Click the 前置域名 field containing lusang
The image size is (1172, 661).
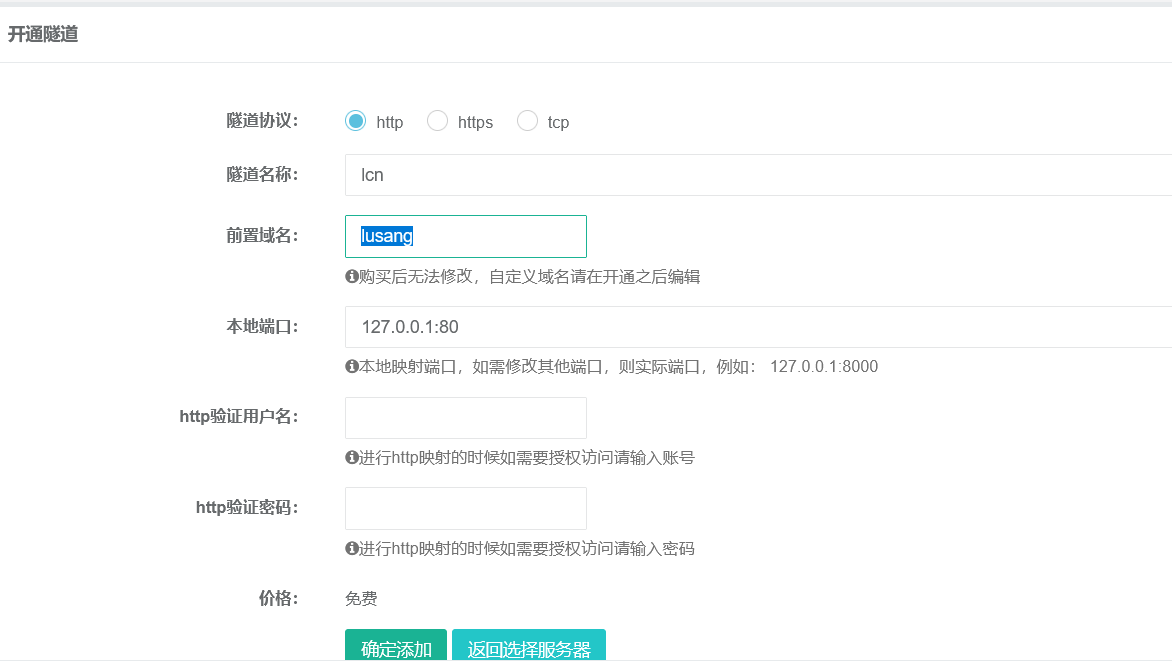click(466, 236)
